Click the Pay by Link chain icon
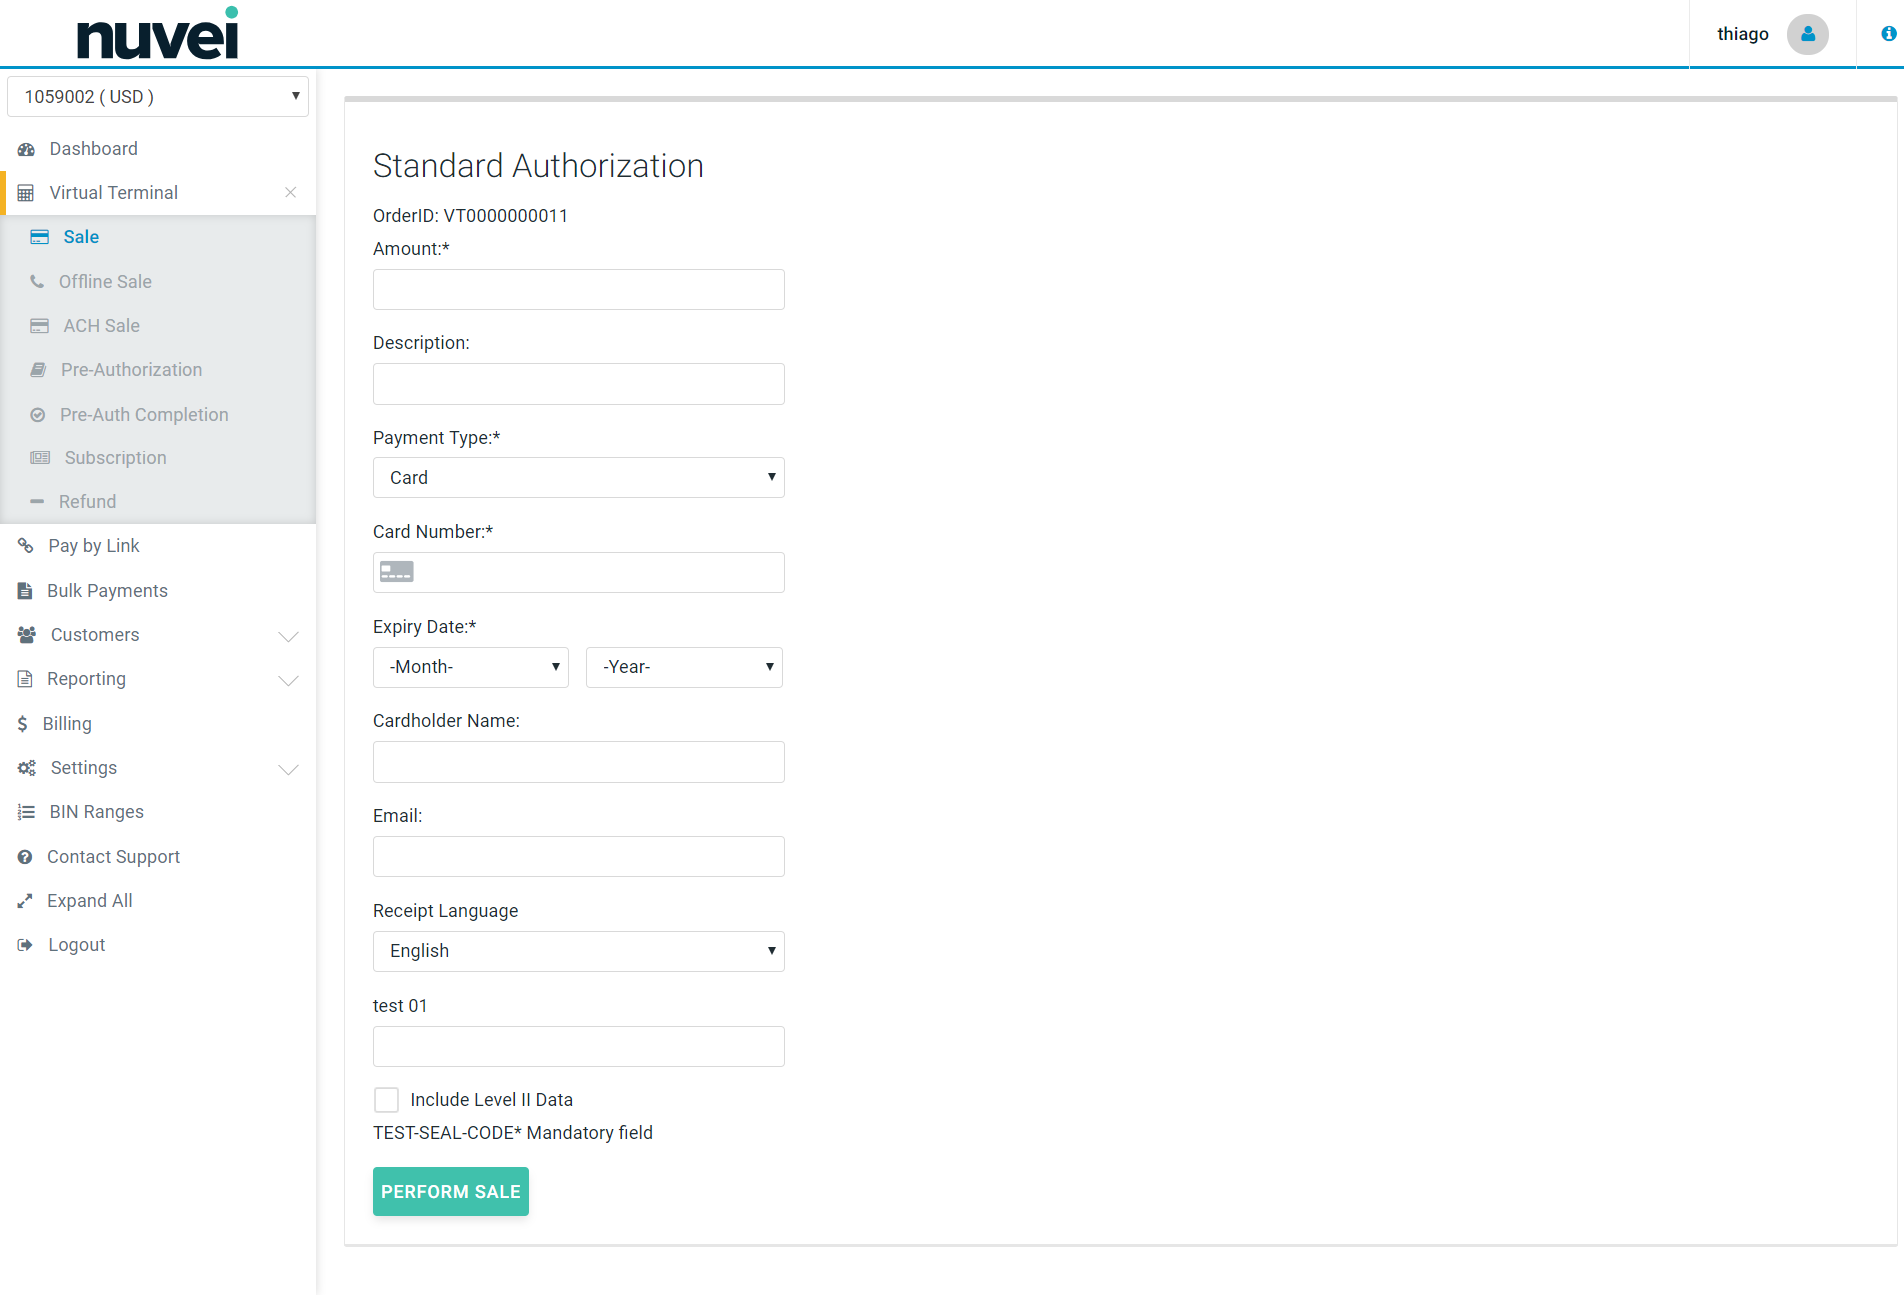 coord(26,546)
